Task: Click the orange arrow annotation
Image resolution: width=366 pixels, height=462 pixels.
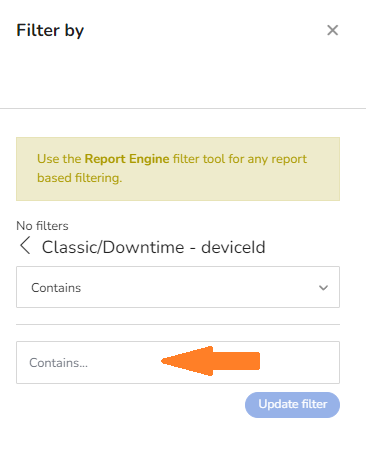Action: pyautogui.click(x=210, y=361)
